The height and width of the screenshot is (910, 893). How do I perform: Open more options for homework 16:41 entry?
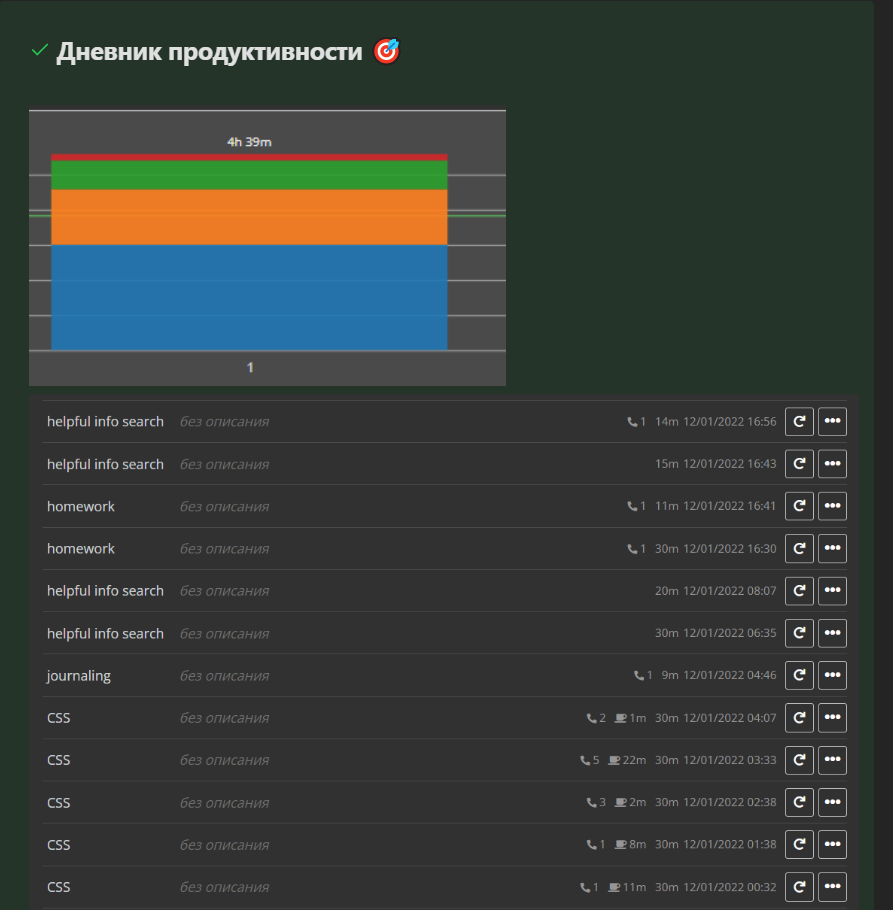[x=832, y=506]
